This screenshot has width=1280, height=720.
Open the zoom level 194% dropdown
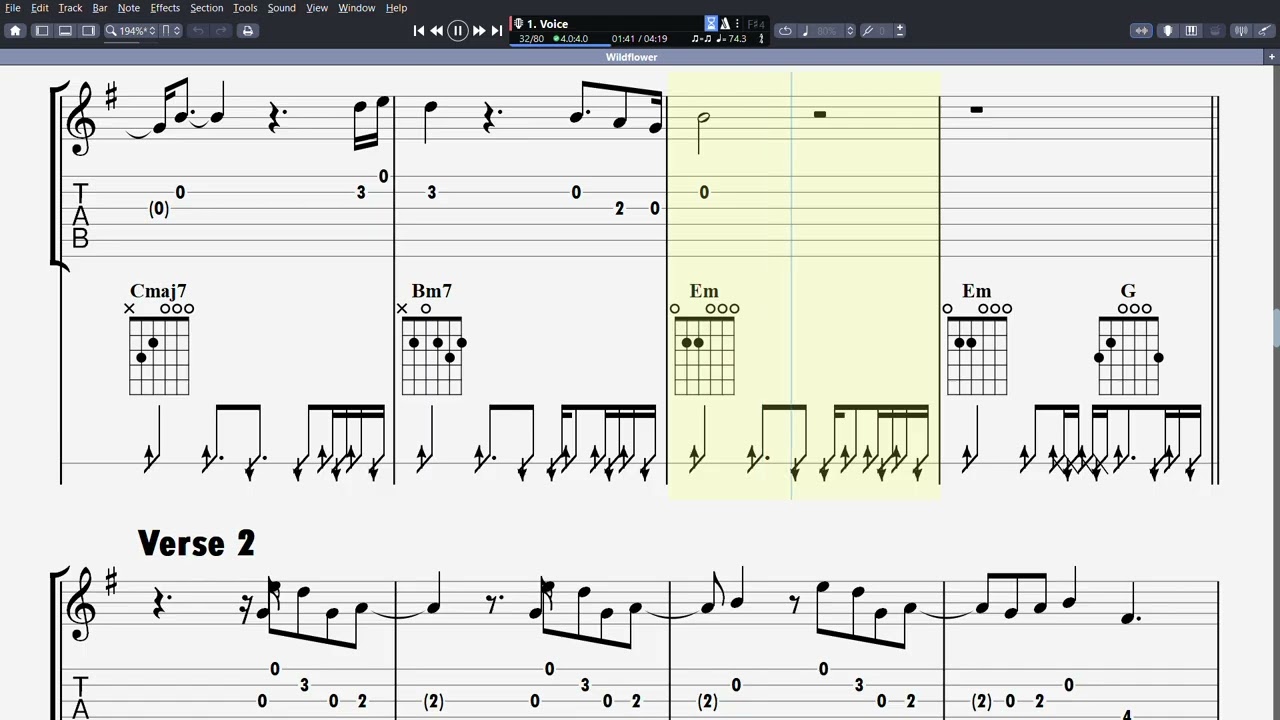(x=130, y=31)
